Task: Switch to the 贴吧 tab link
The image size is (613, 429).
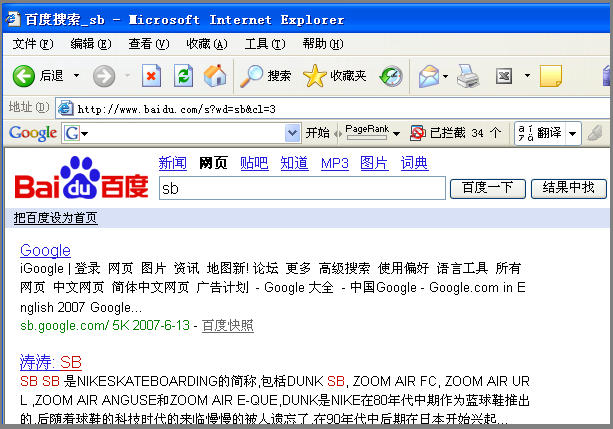Action: coord(254,163)
